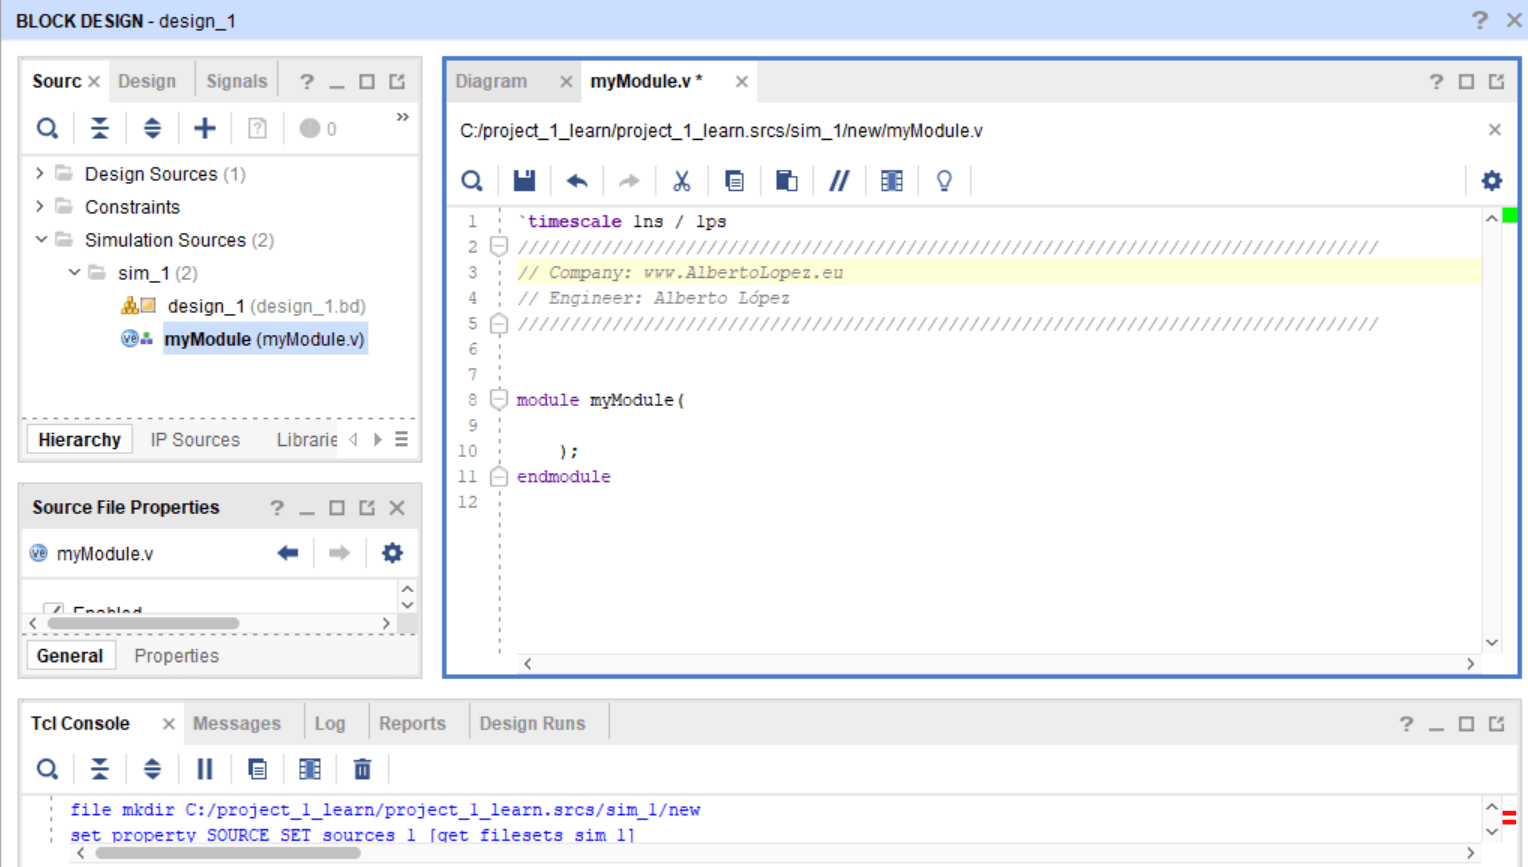The height and width of the screenshot is (867, 1528).
Task: Close the myModule.v editor tab
Action: 741,82
